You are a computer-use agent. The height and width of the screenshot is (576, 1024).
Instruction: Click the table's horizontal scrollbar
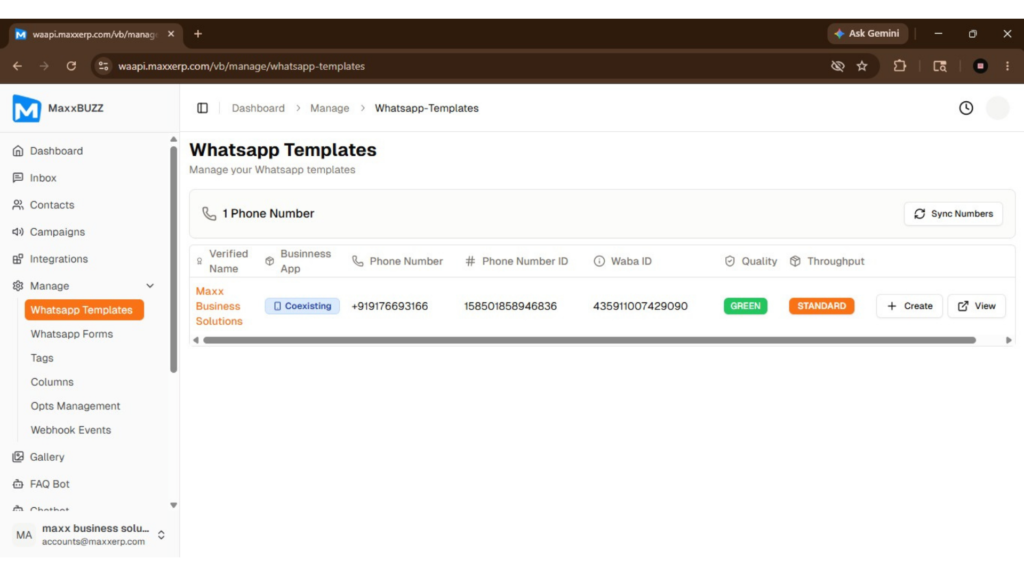click(x=589, y=340)
